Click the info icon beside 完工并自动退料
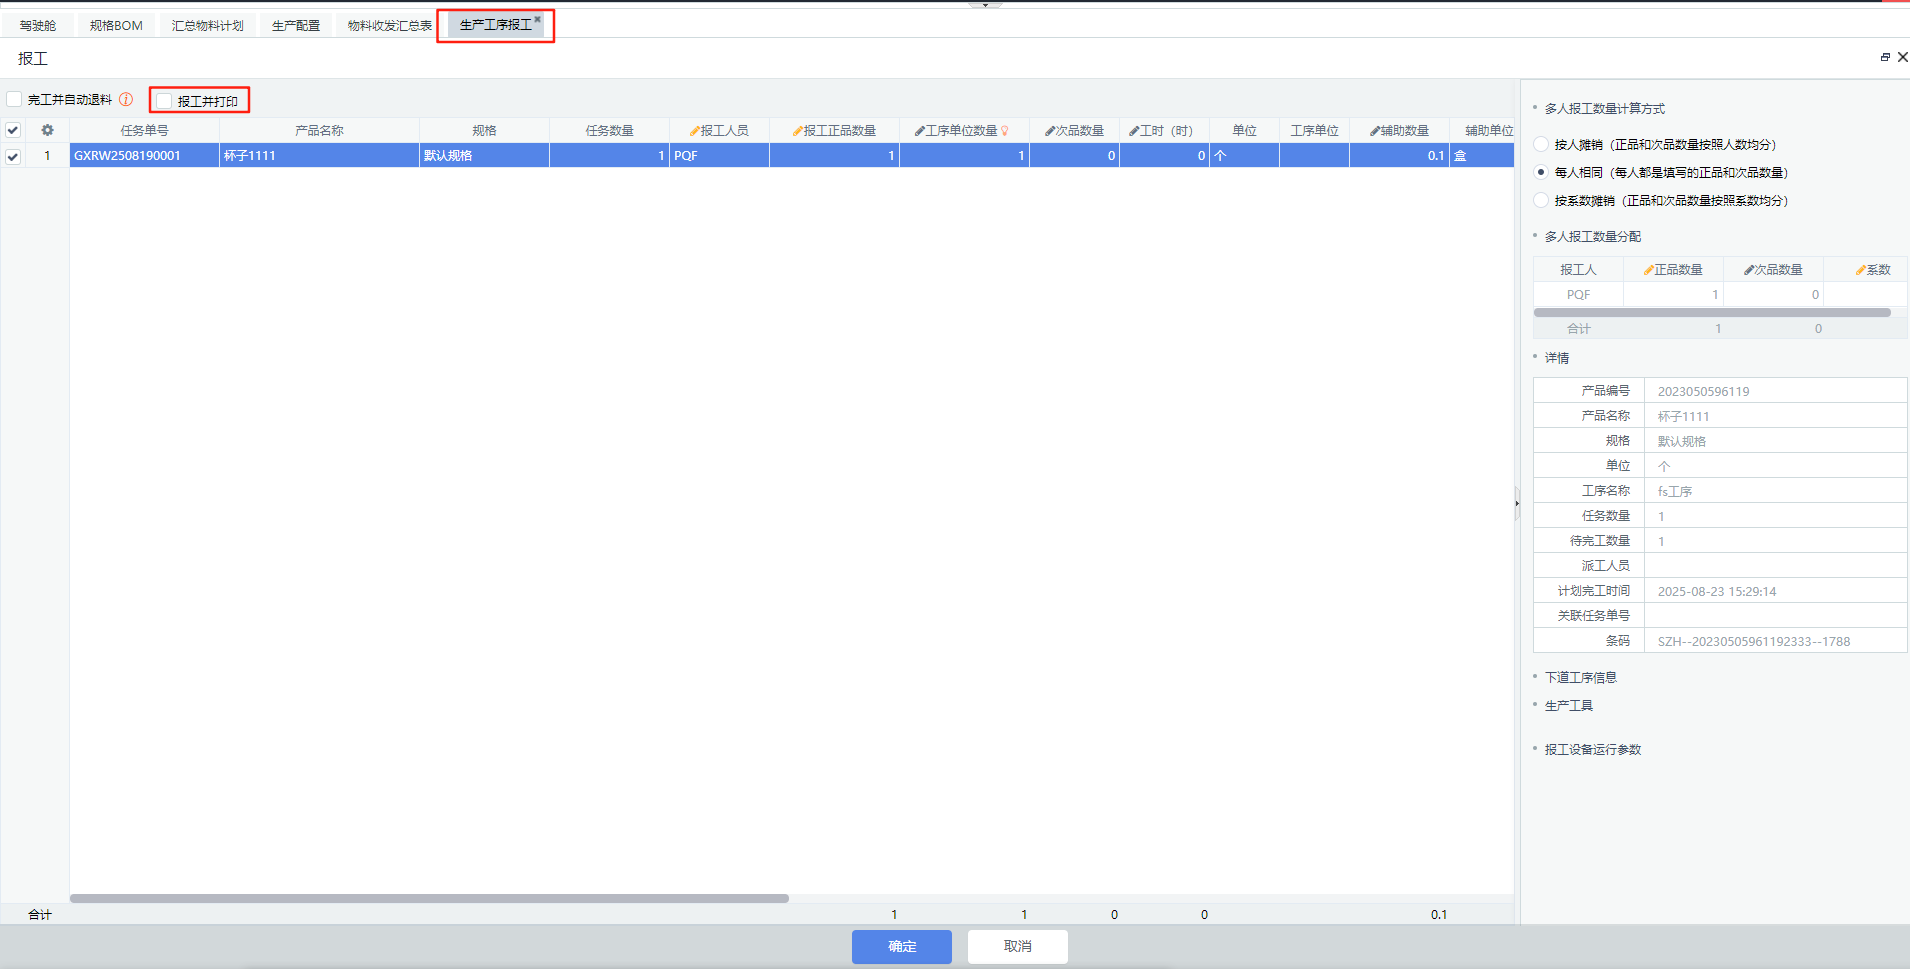 (x=126, y=99)
